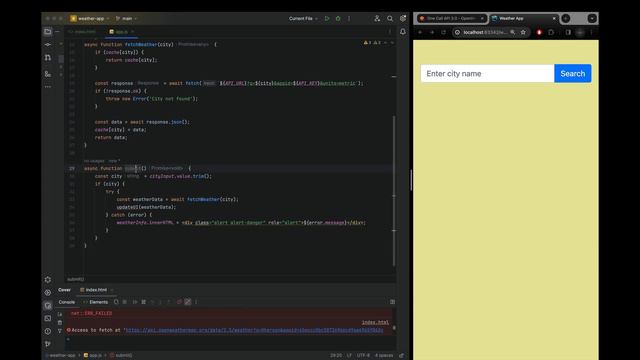Click the net::ERR_FAILED console message

[x=91, y=313]
